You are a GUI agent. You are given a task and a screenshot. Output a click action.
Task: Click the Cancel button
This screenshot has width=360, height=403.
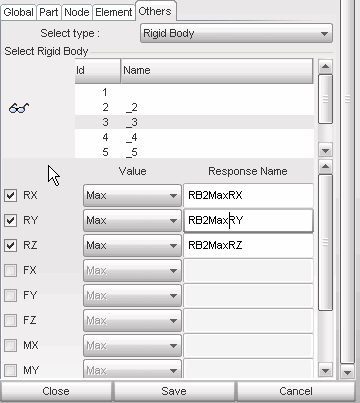(296, 391)
